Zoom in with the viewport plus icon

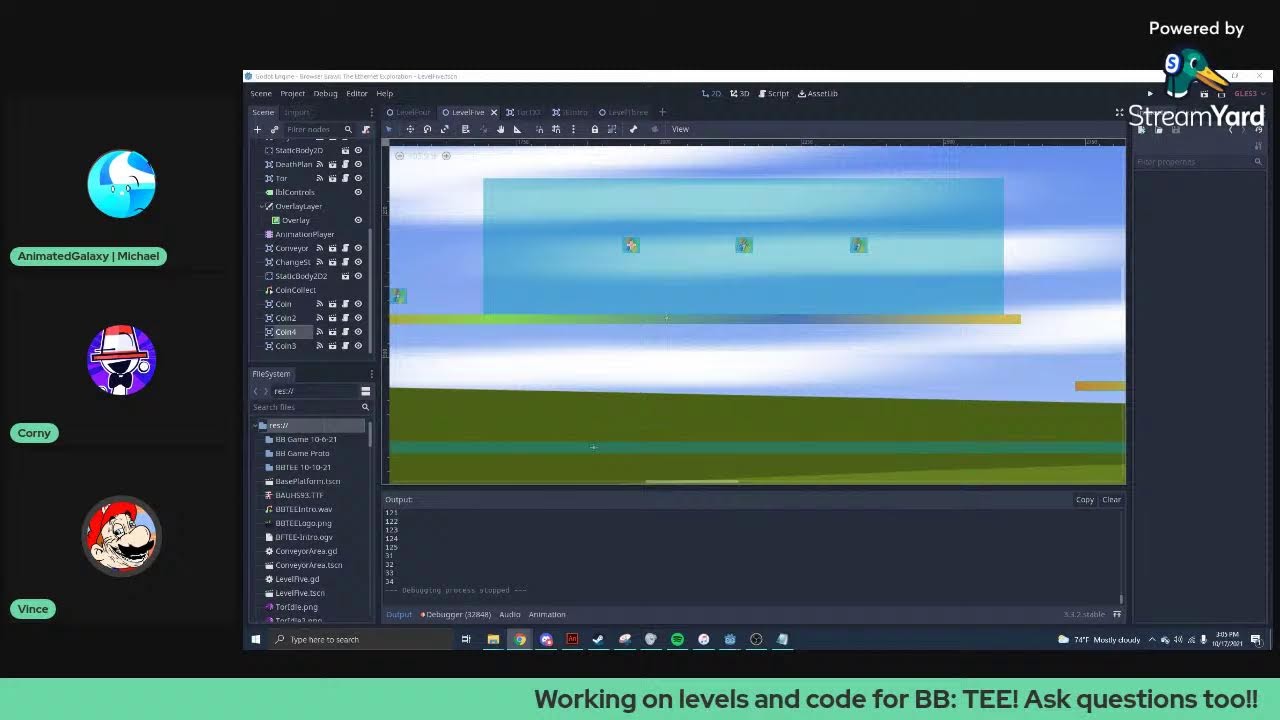pyautogui.click(x=446, y=156)
